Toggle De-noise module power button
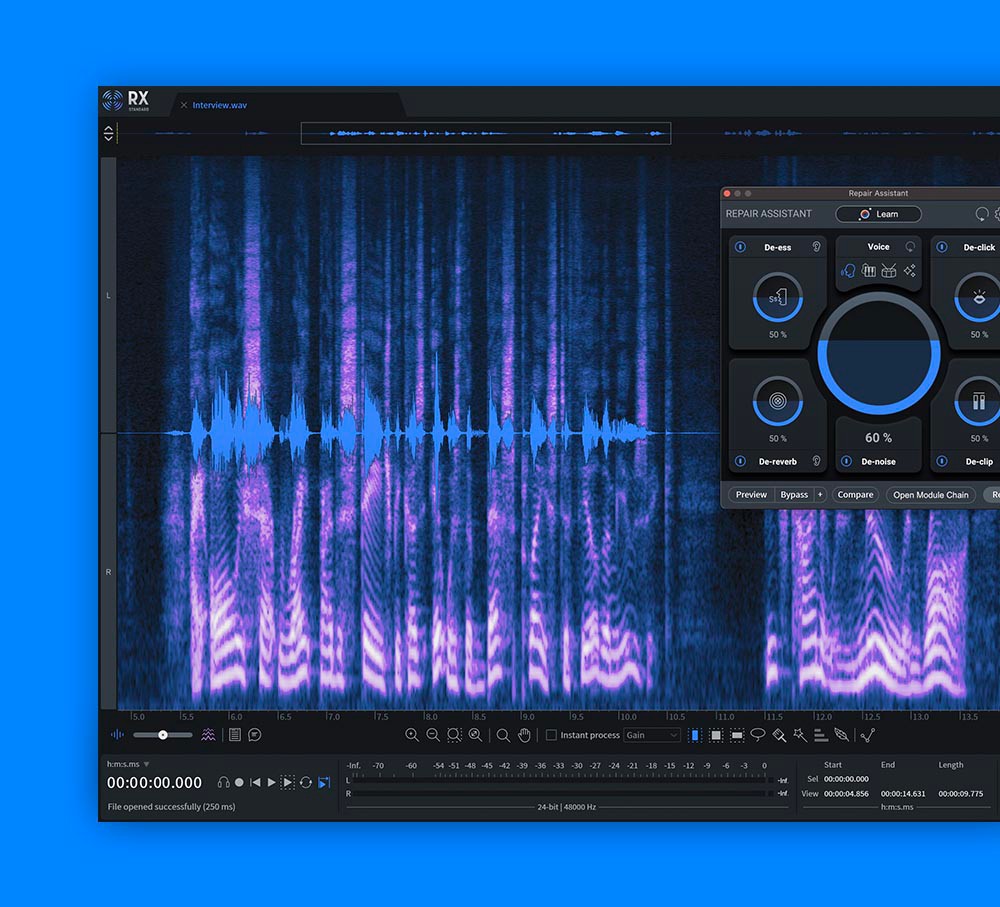 coord(846,461)
